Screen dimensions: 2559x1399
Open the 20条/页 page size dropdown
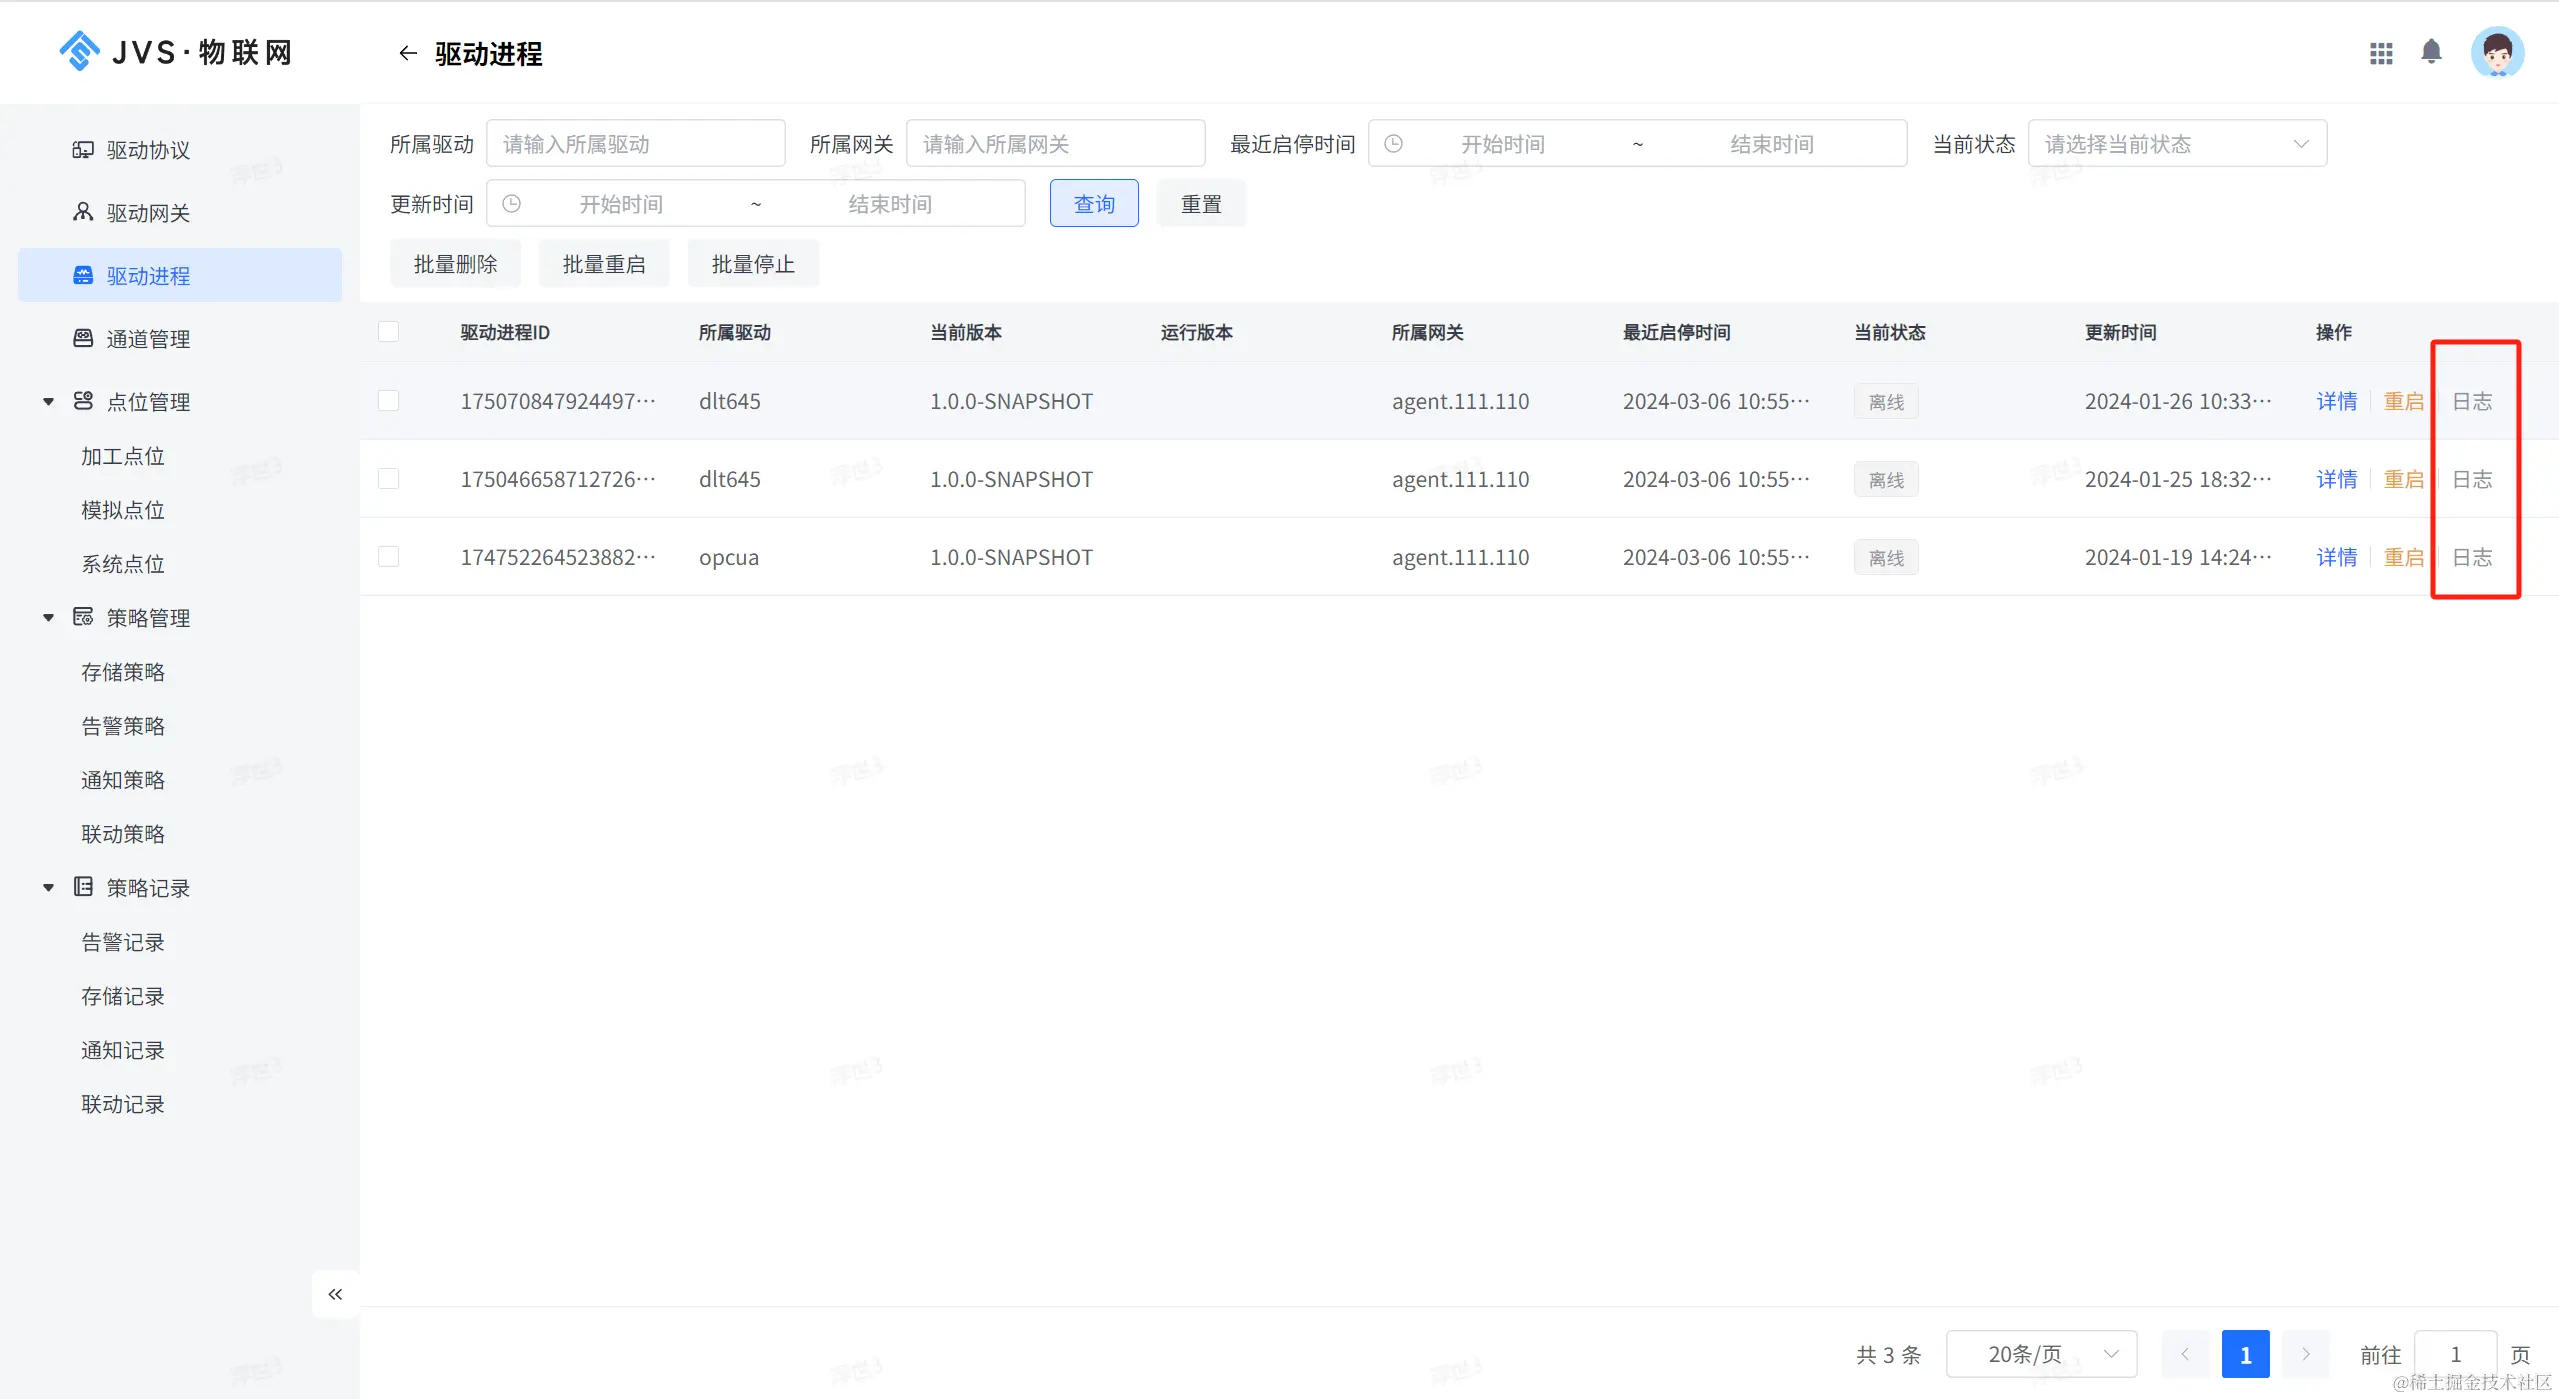point(2040,1354)
